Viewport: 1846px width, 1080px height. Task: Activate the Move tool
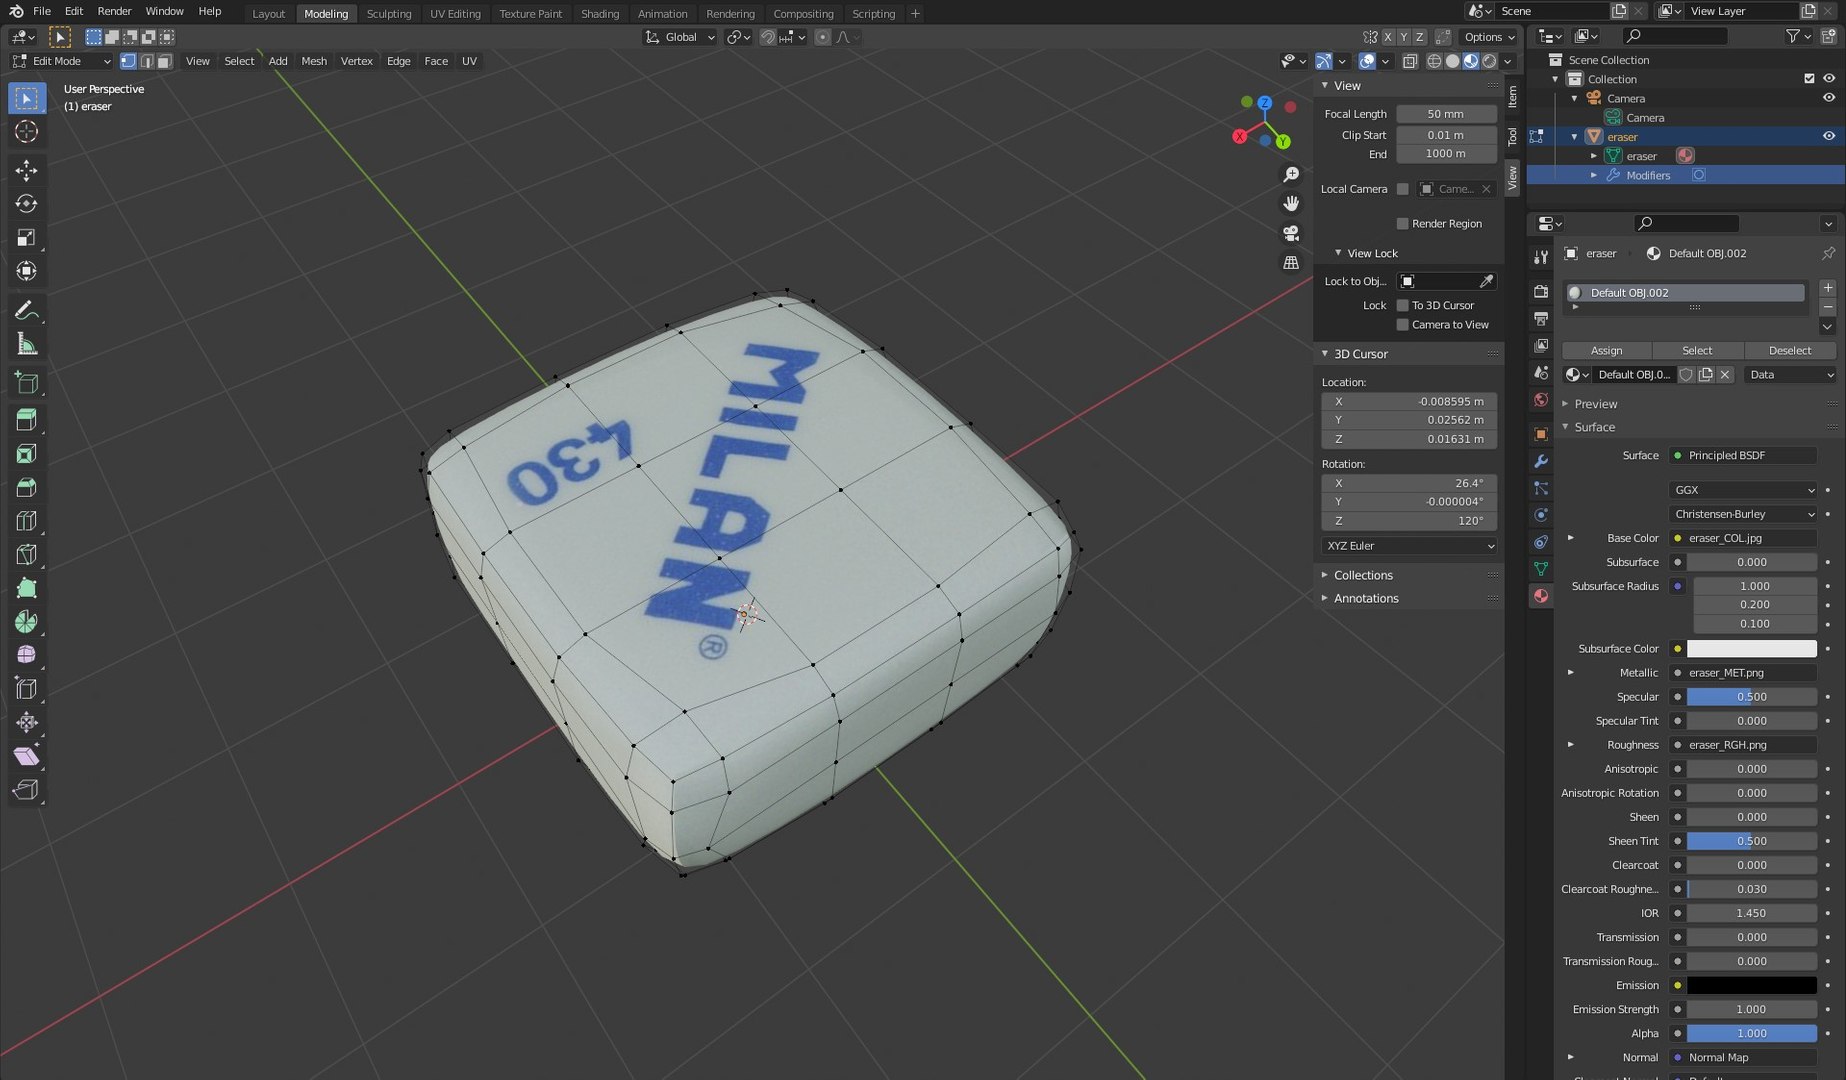[x=27, y=170]
